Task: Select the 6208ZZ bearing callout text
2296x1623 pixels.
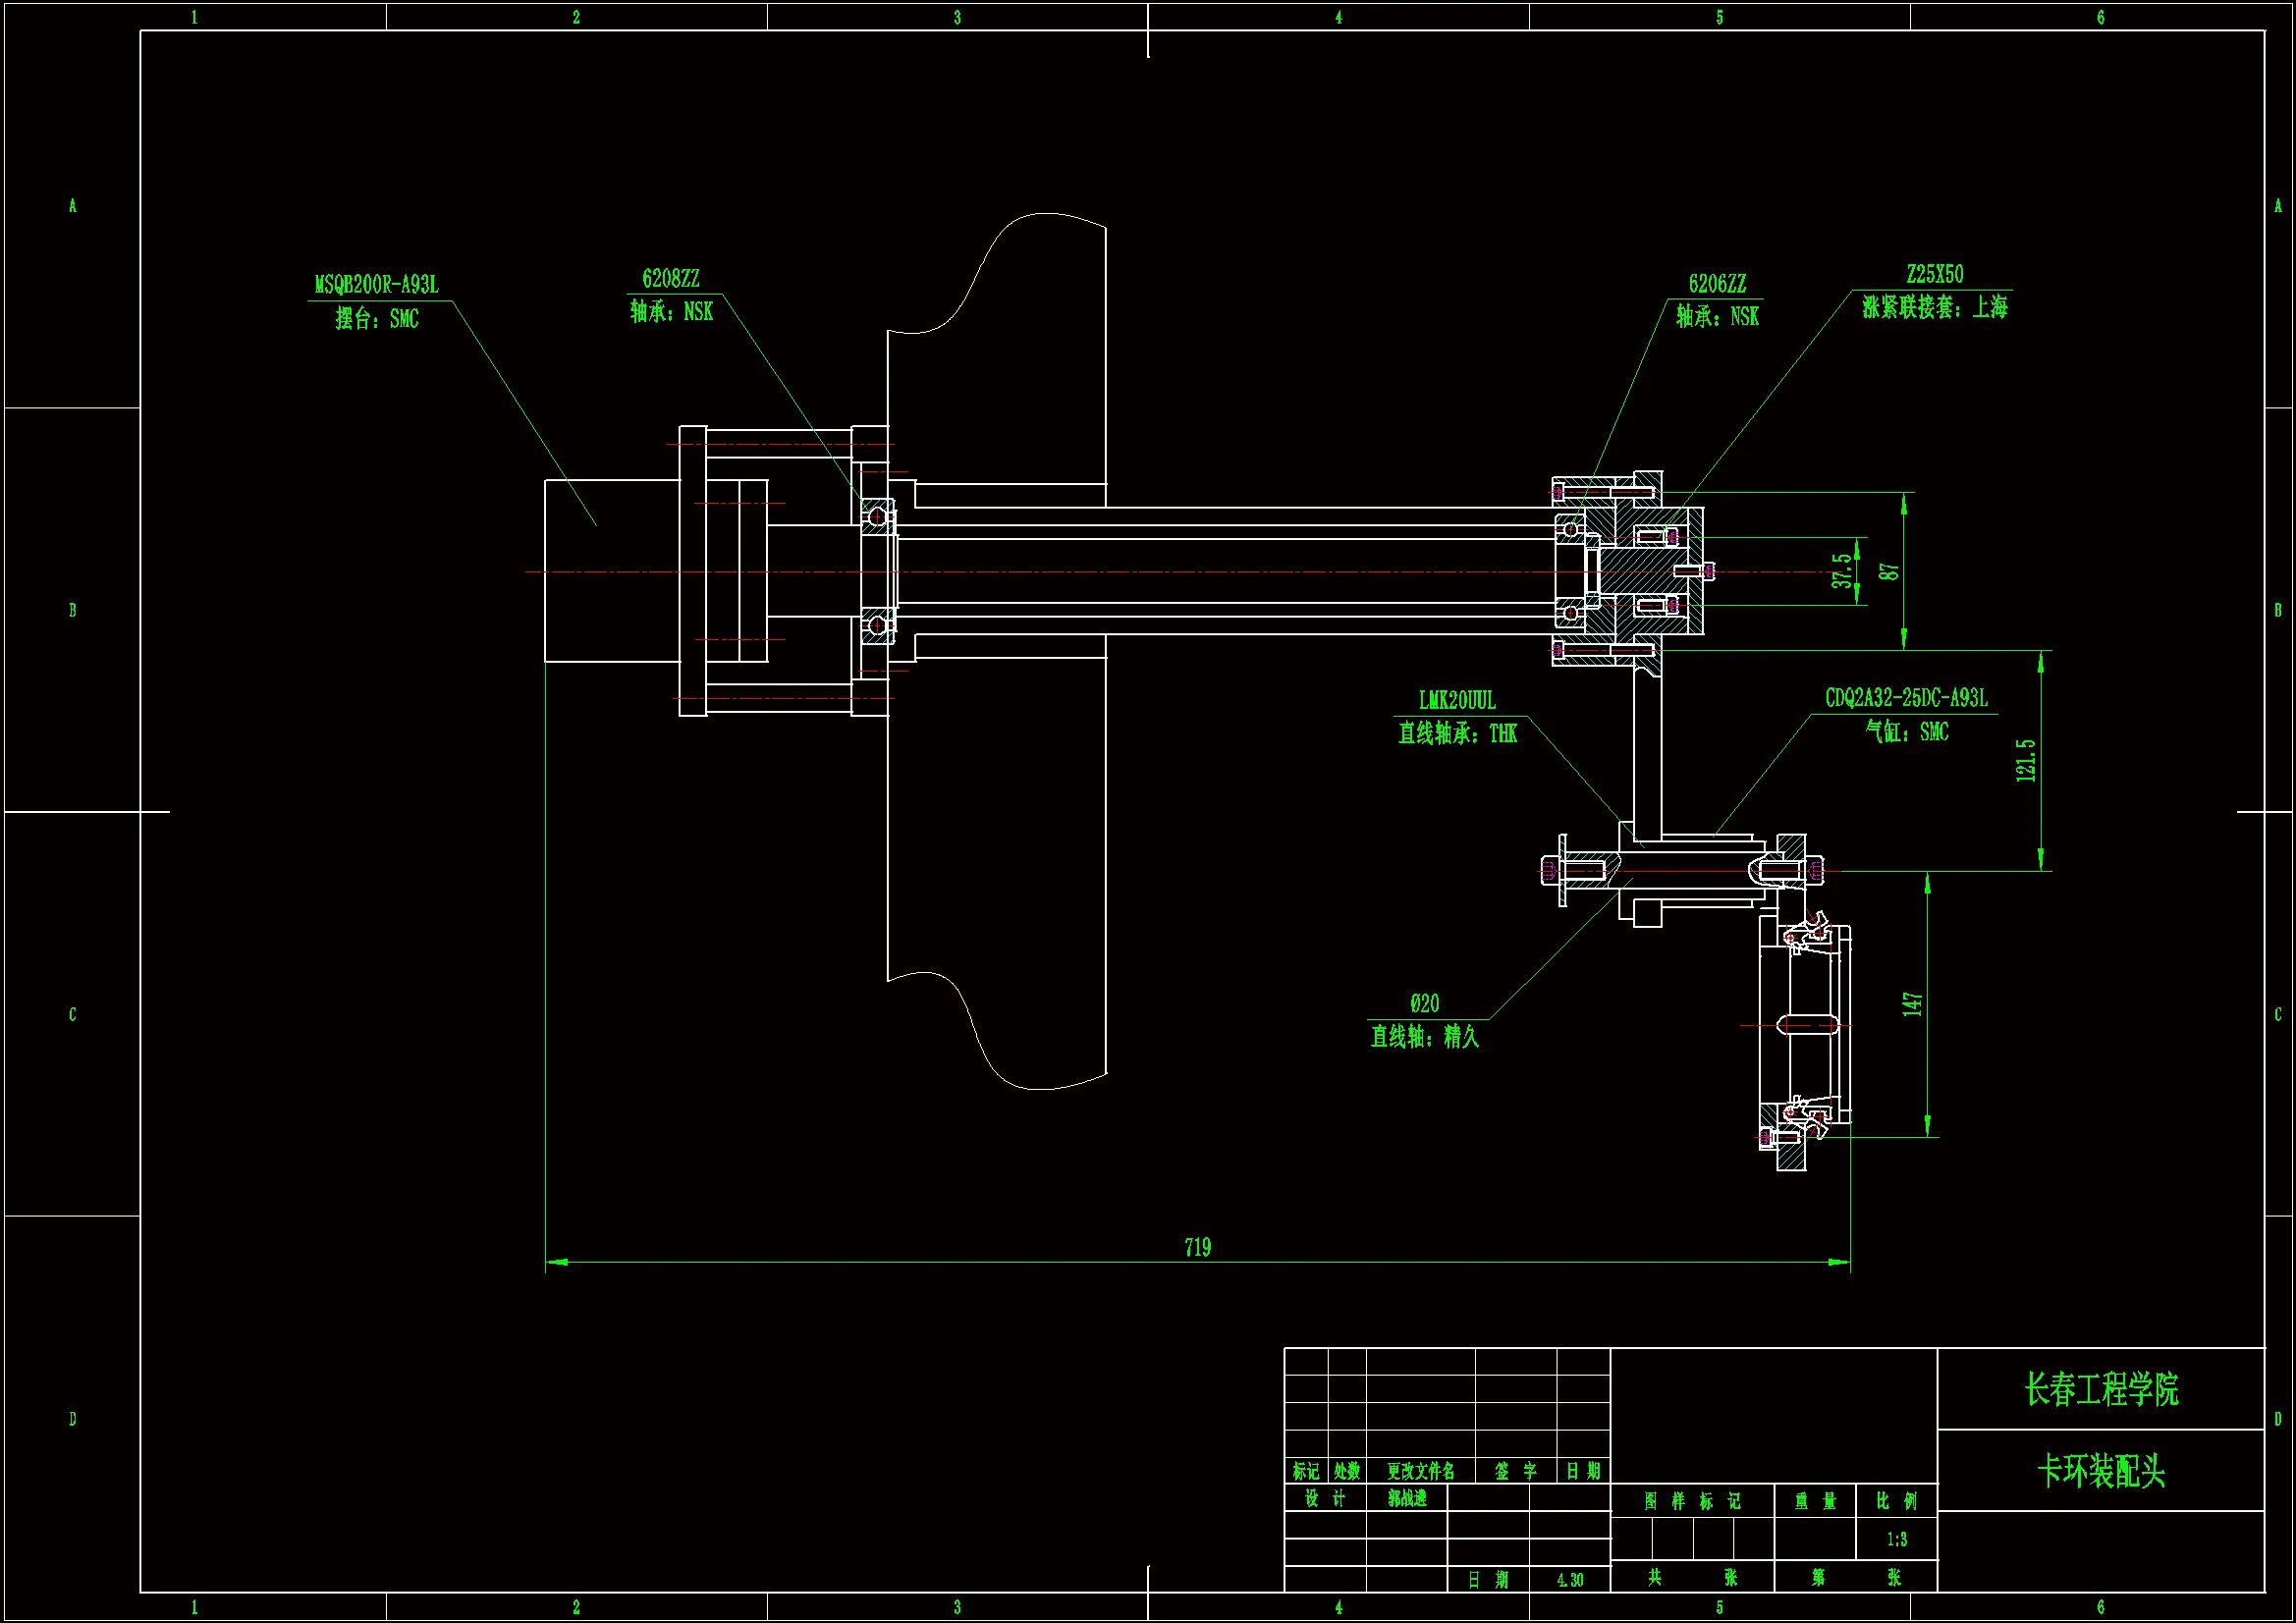Action: tap(670, 279)
